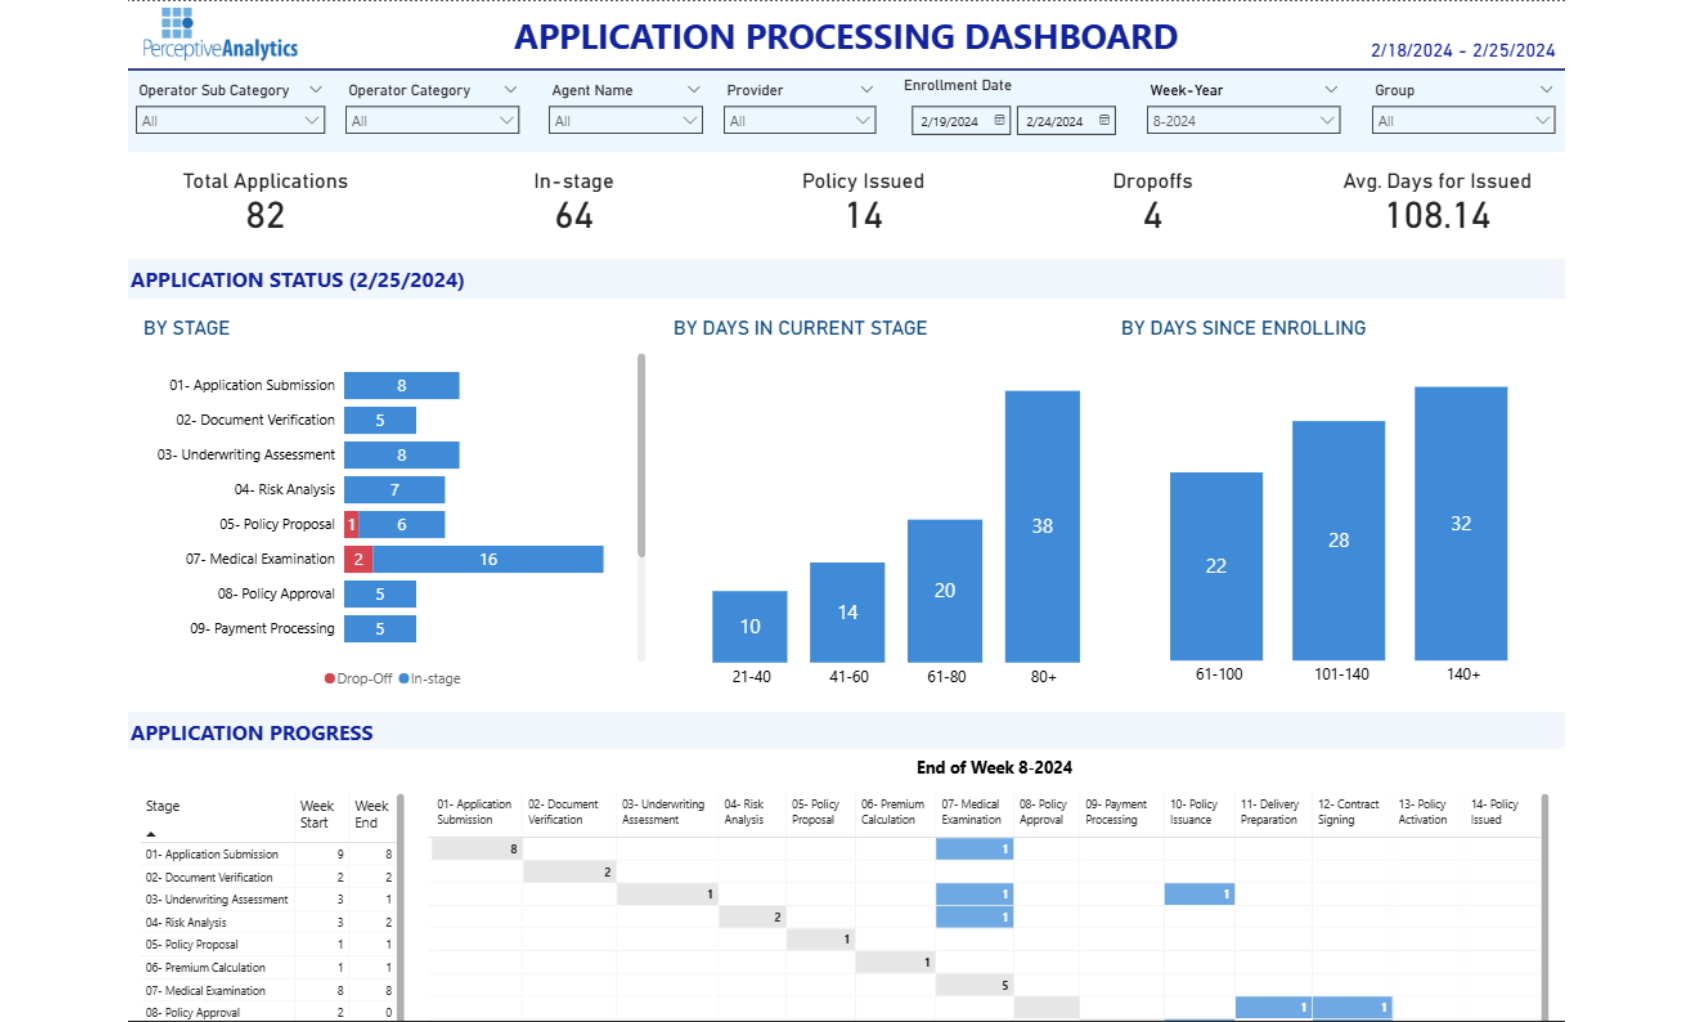Toggle the In-stage legend item
Image resolution: width=1693 pixels, height=1022 pixels.
[x=430, y=678]
